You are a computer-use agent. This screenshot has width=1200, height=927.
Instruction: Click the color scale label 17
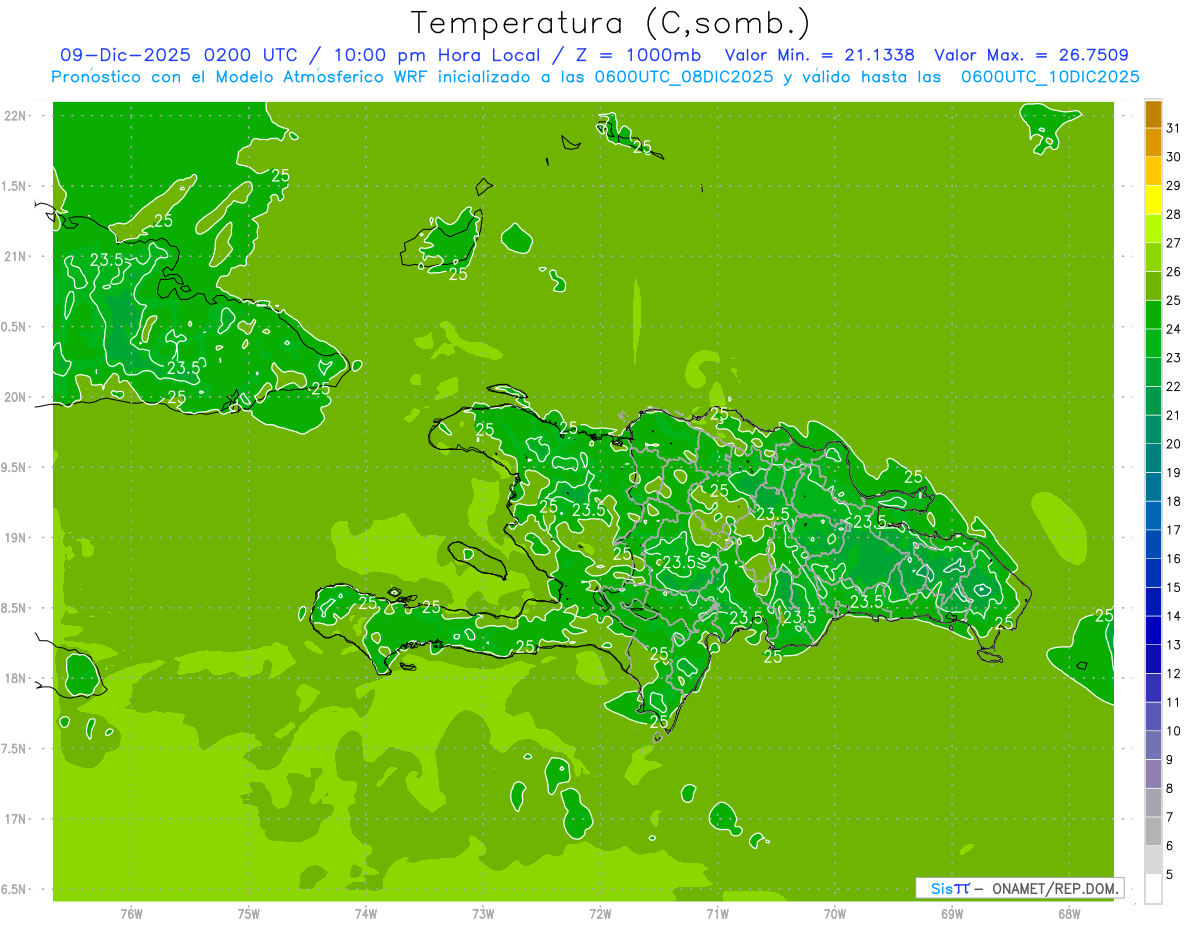pos(1174,530)
